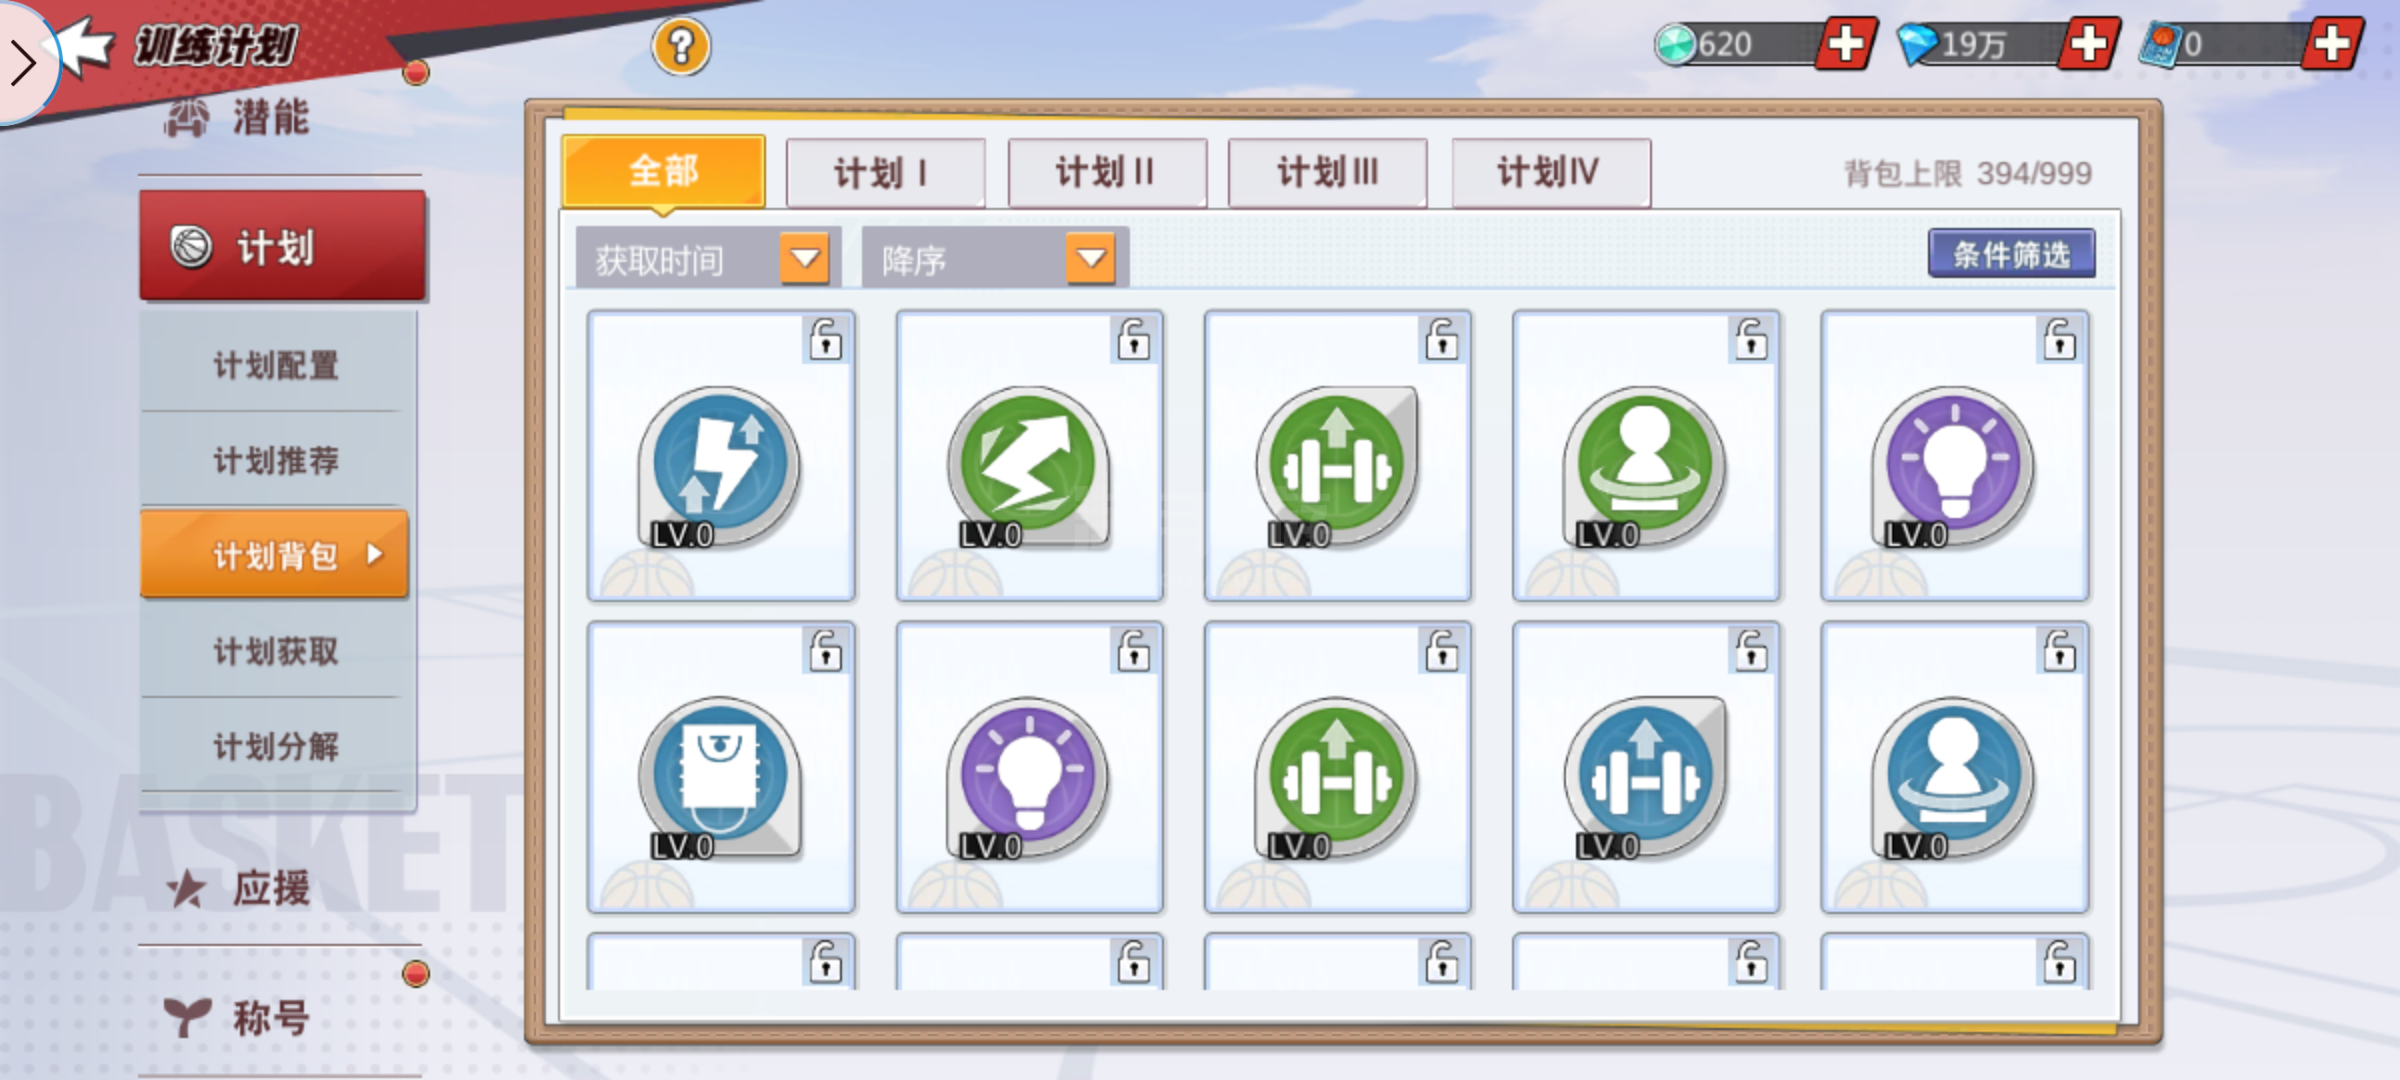
Task: Open 计划分解 in the sidebar
Action: pyautogui.click(x=276, y=746)
